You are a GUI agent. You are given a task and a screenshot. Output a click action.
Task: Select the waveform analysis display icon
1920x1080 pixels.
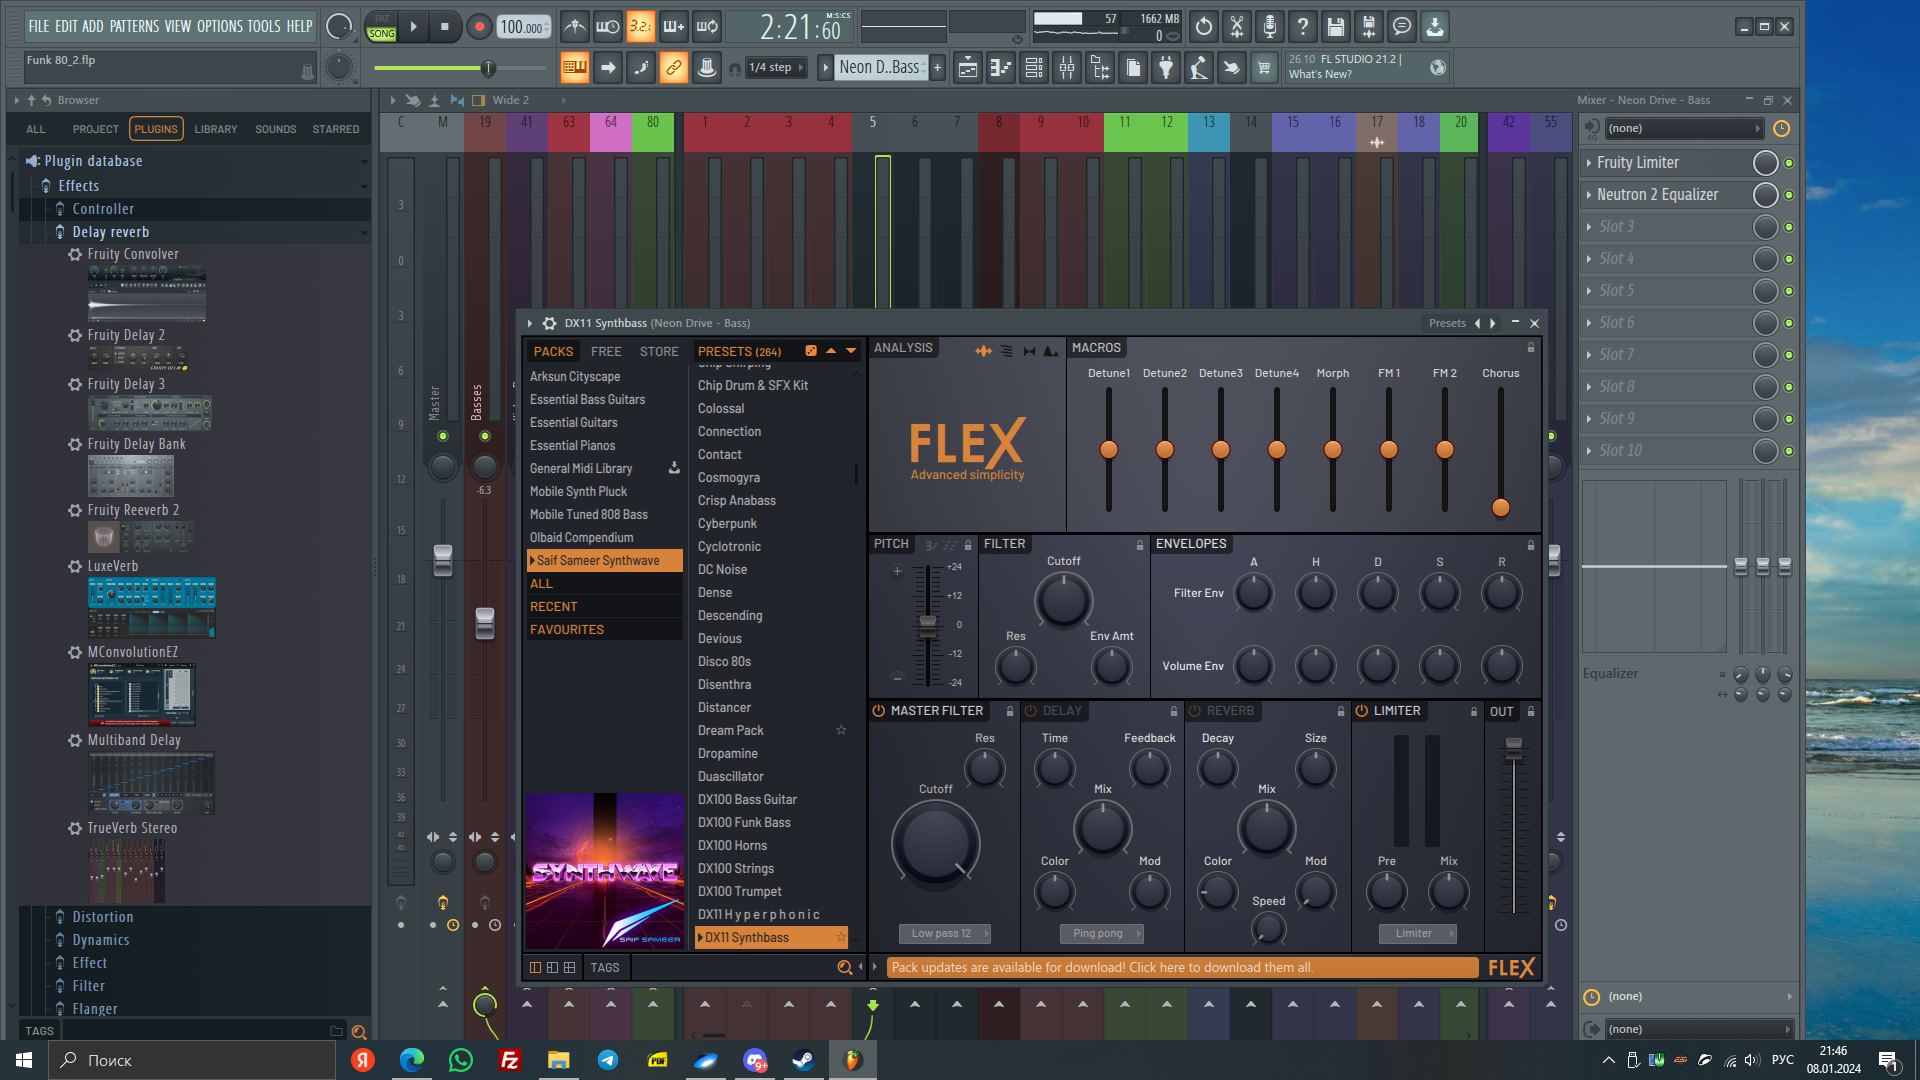984,351
